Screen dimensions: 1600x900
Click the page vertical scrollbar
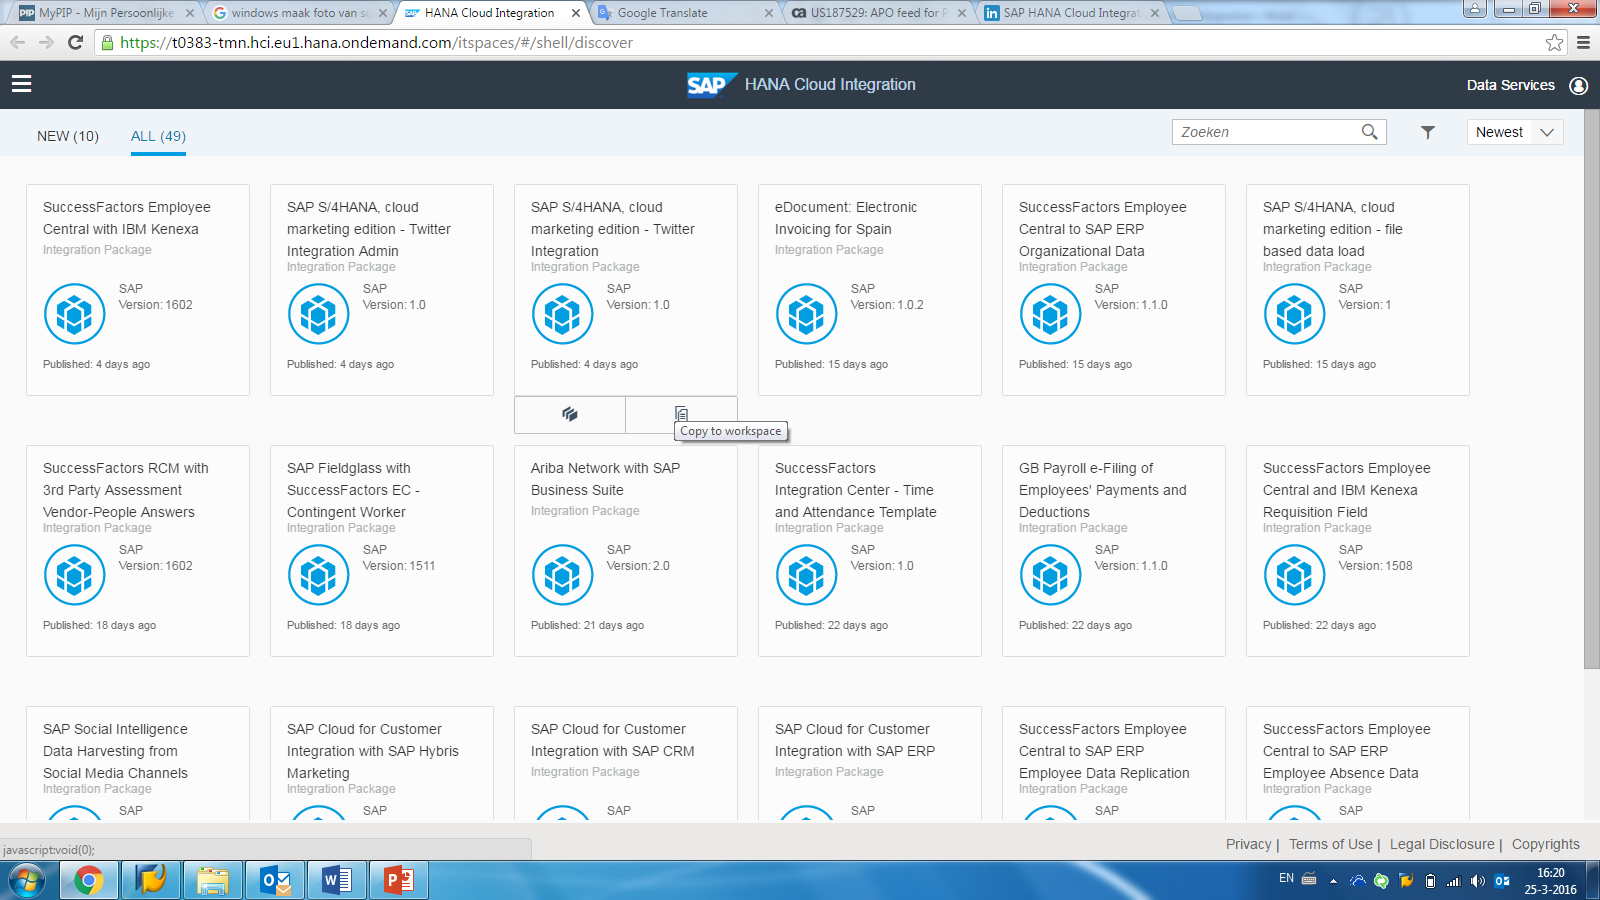point(1591,390)
